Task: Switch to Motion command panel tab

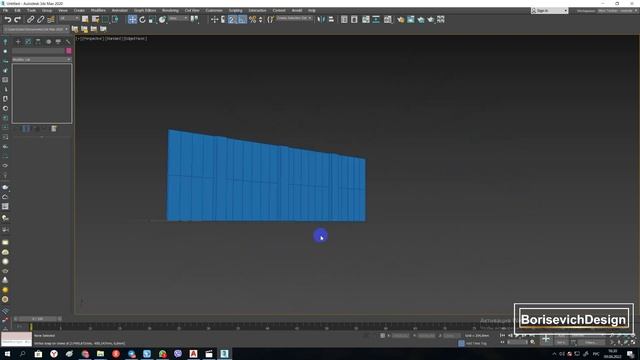Action: pos(48,42)
